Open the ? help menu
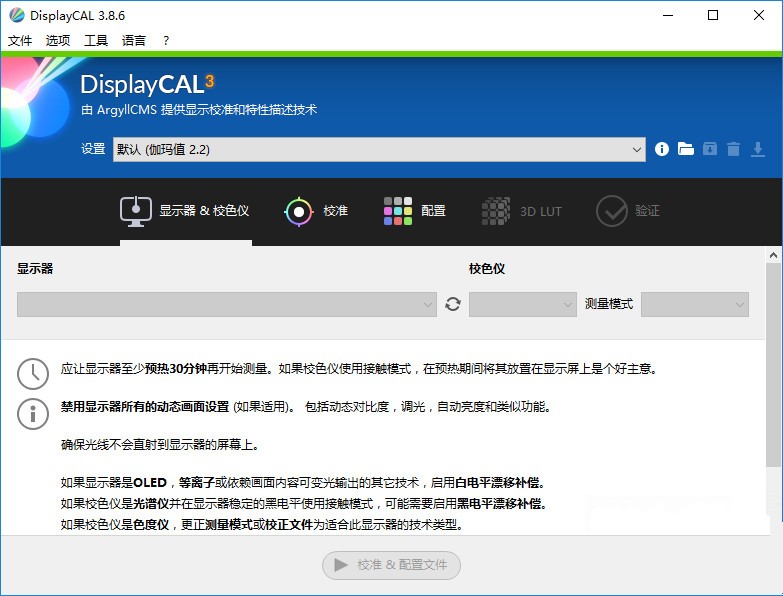The height and width of the screenshot is (596, 783). (166, 40)
